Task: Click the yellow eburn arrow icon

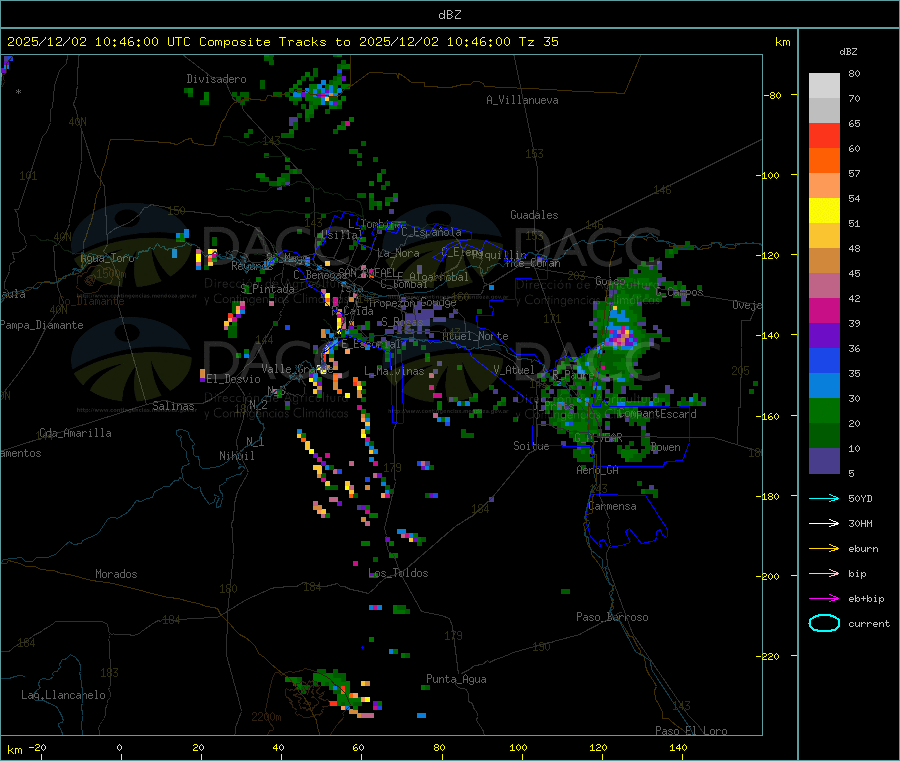Action: tap(824, 549)
